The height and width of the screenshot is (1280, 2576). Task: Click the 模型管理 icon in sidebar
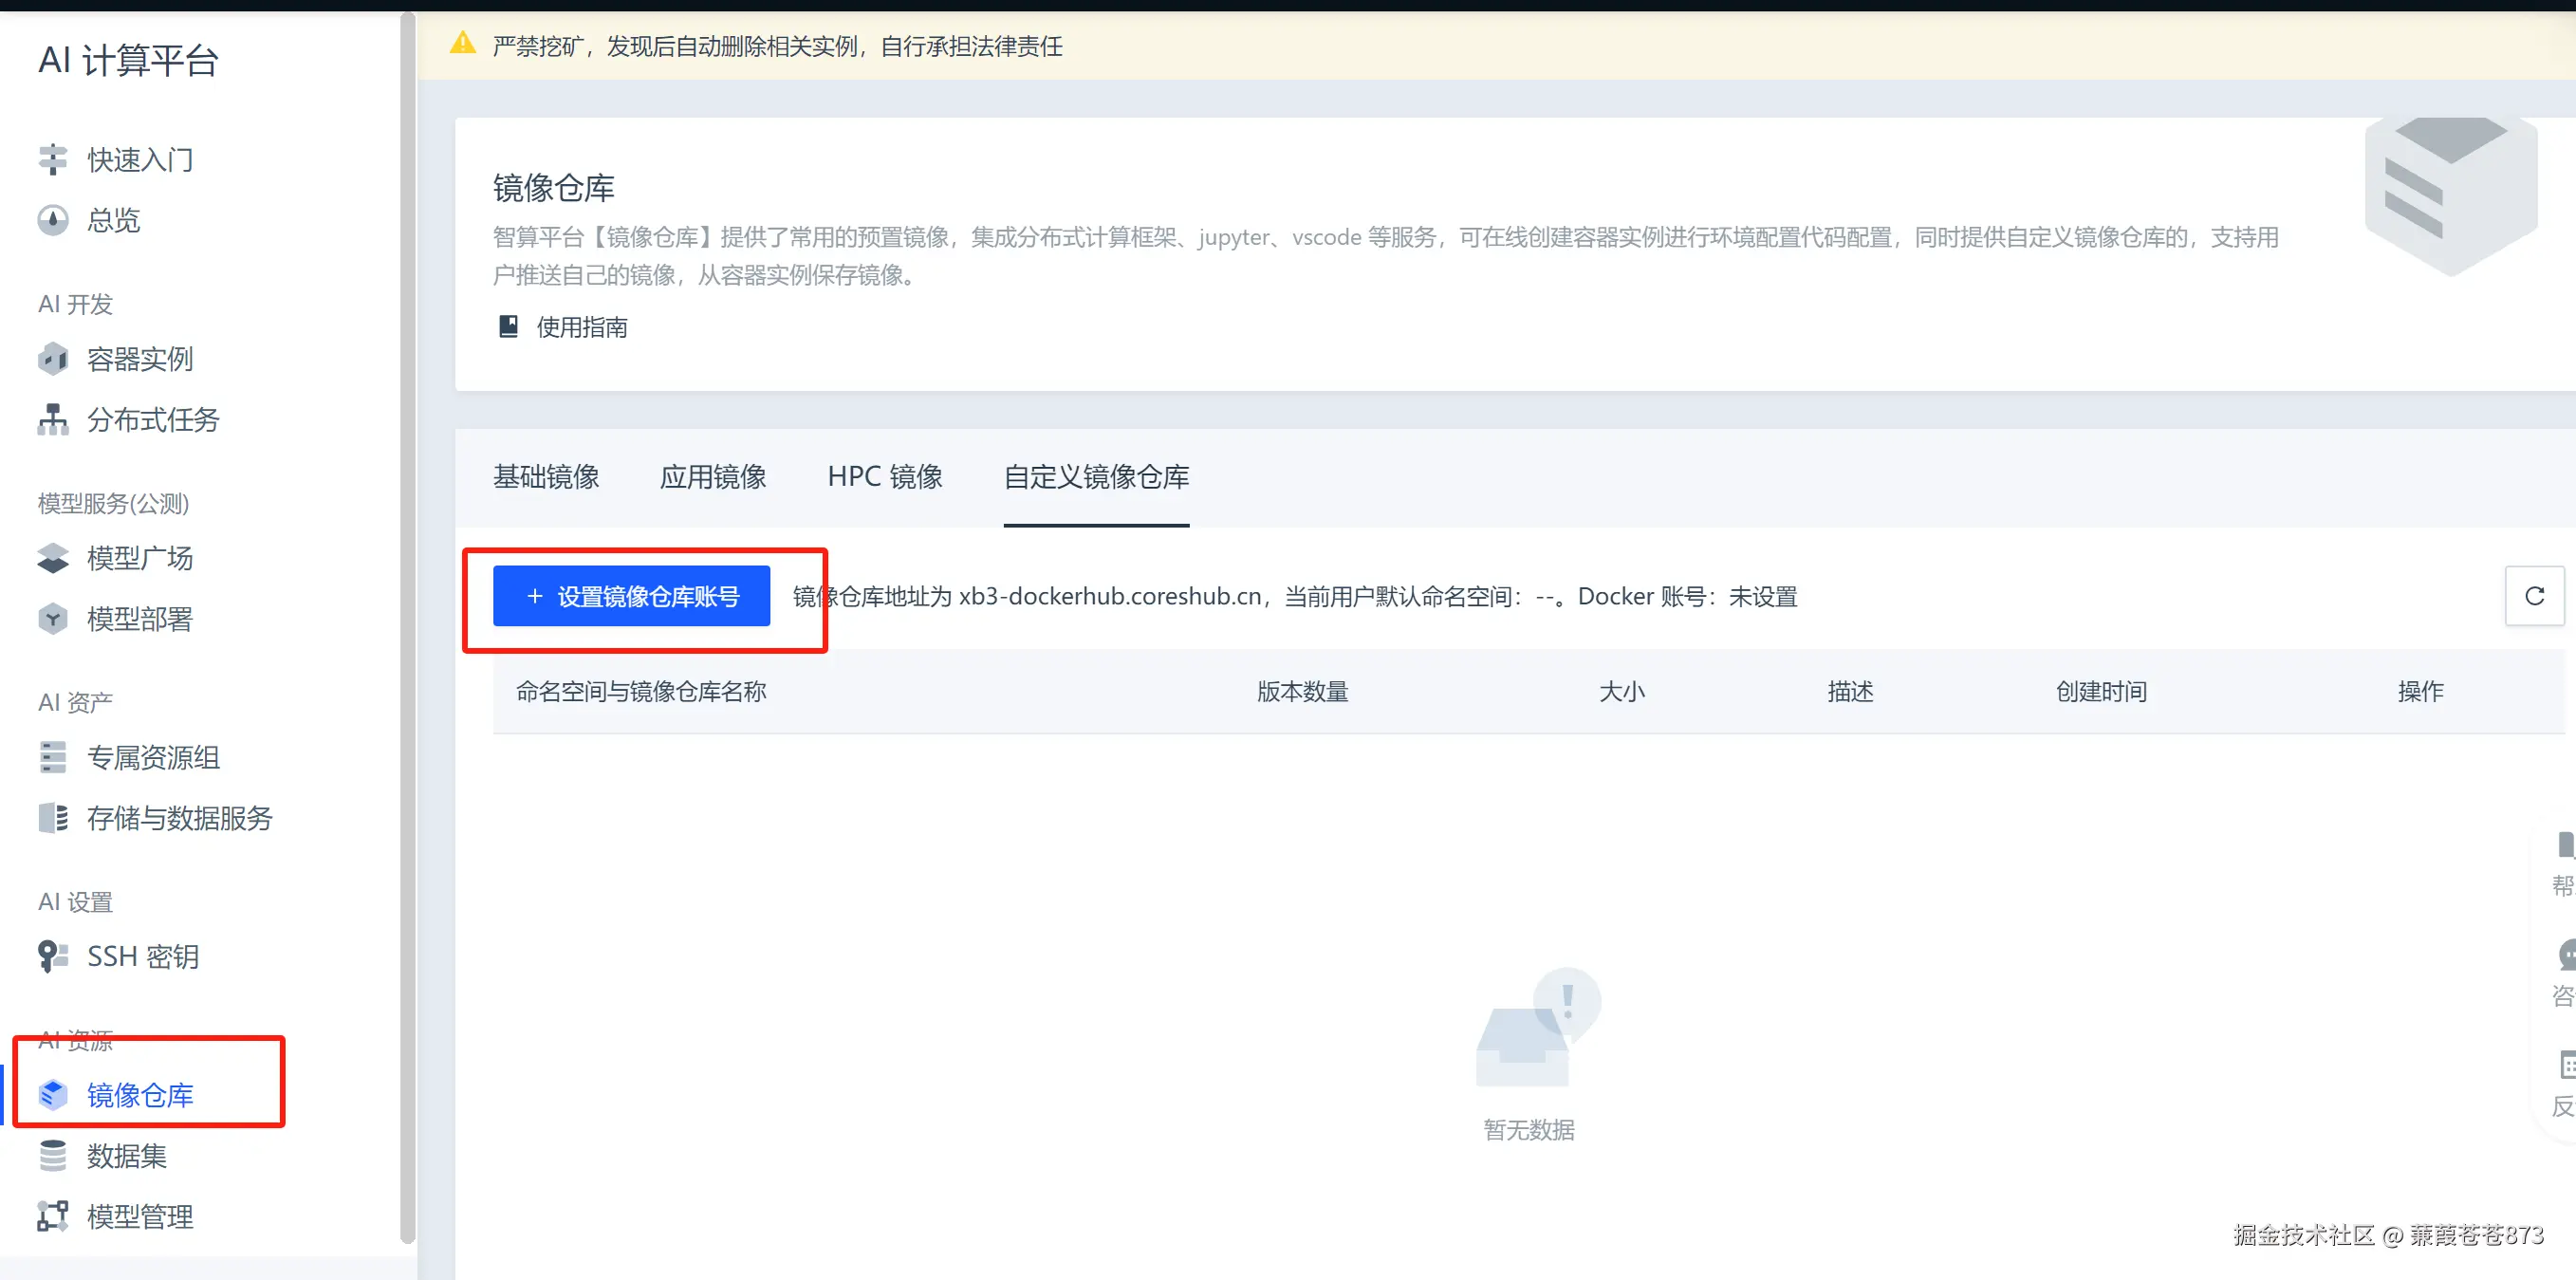tap(52, 1216)
